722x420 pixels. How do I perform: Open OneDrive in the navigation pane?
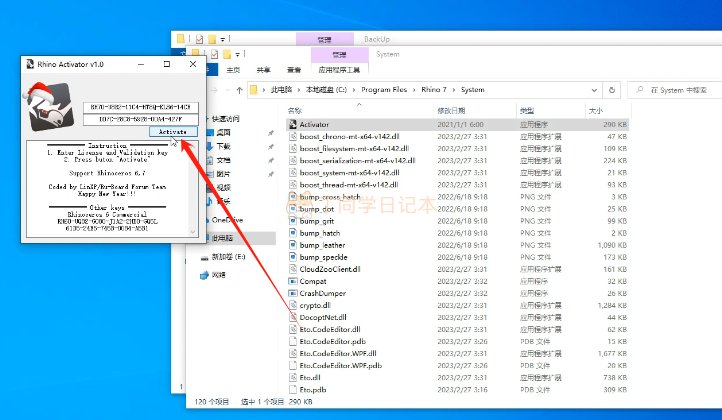pyautogui.click(x=226, y=219)
